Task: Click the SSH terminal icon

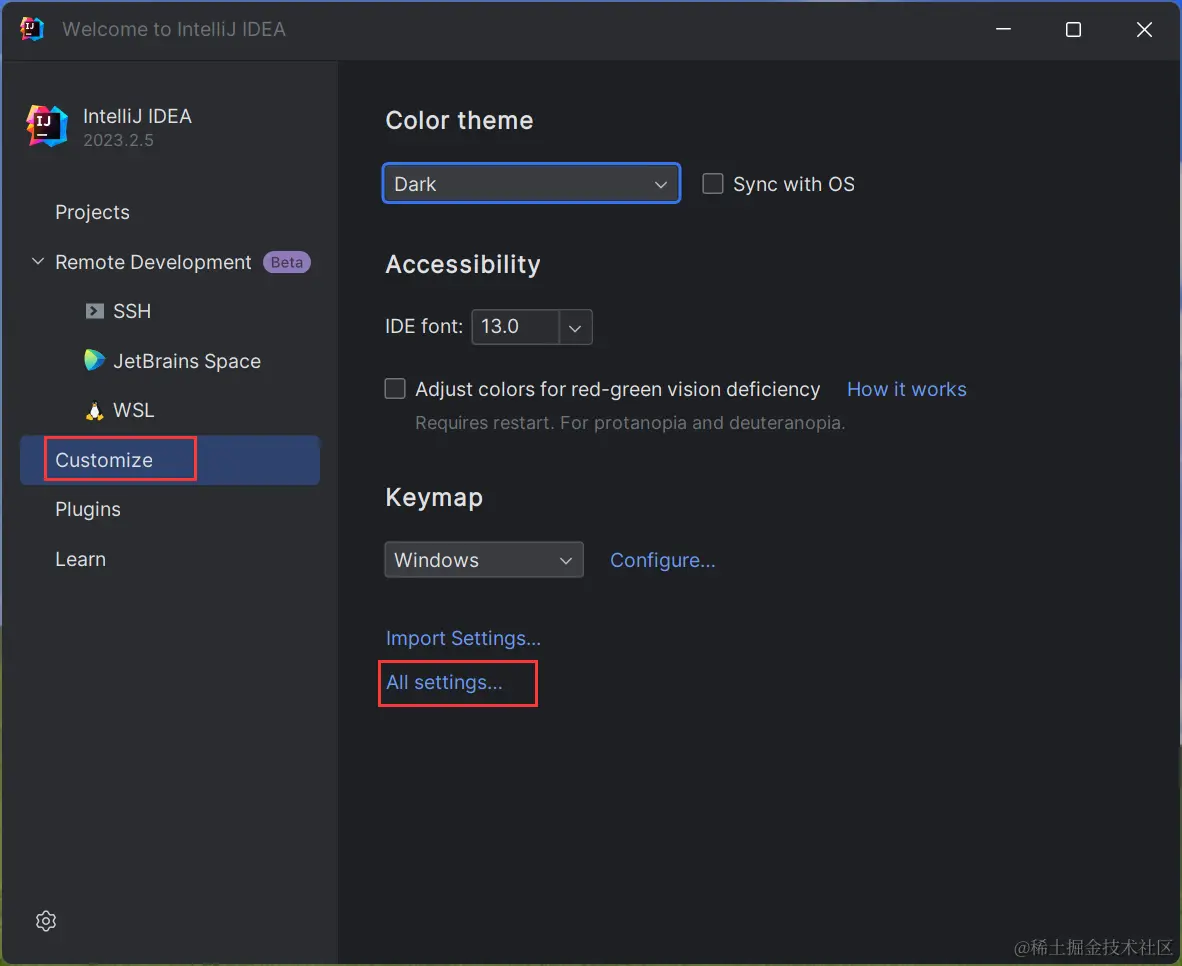Action: coord(94,311)
